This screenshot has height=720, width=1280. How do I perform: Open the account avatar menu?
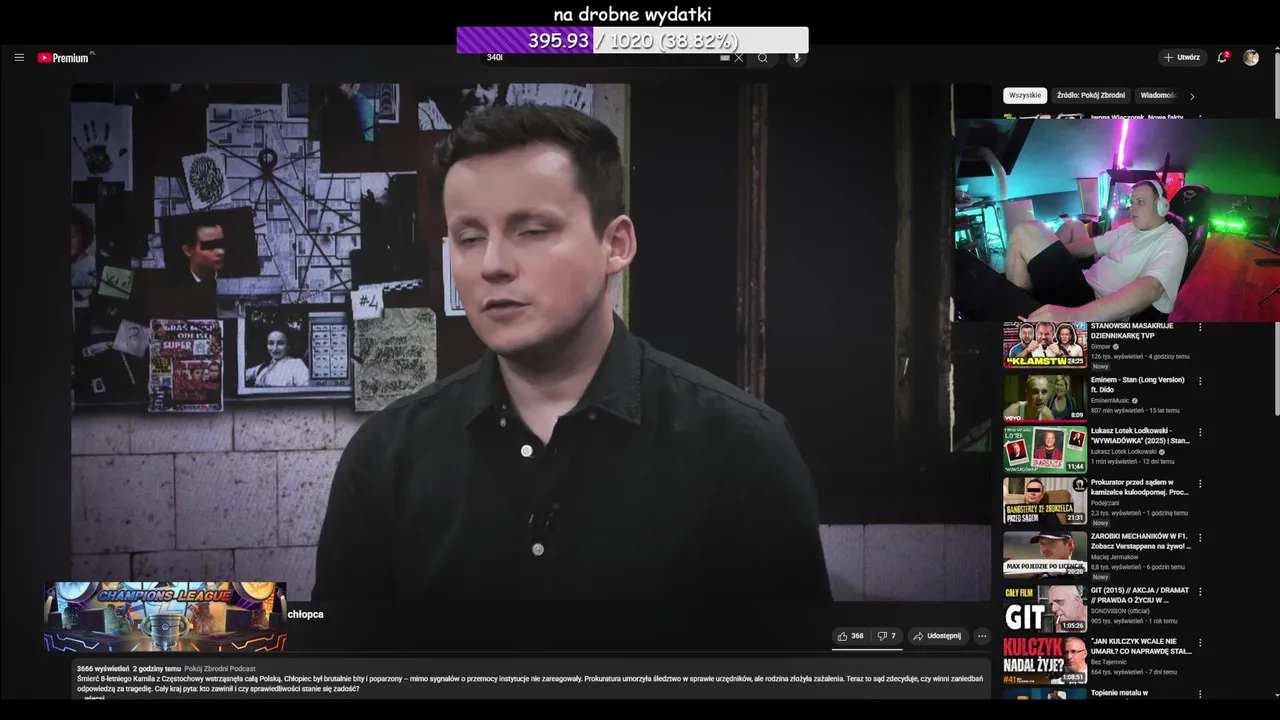[x=1251, y=58]
